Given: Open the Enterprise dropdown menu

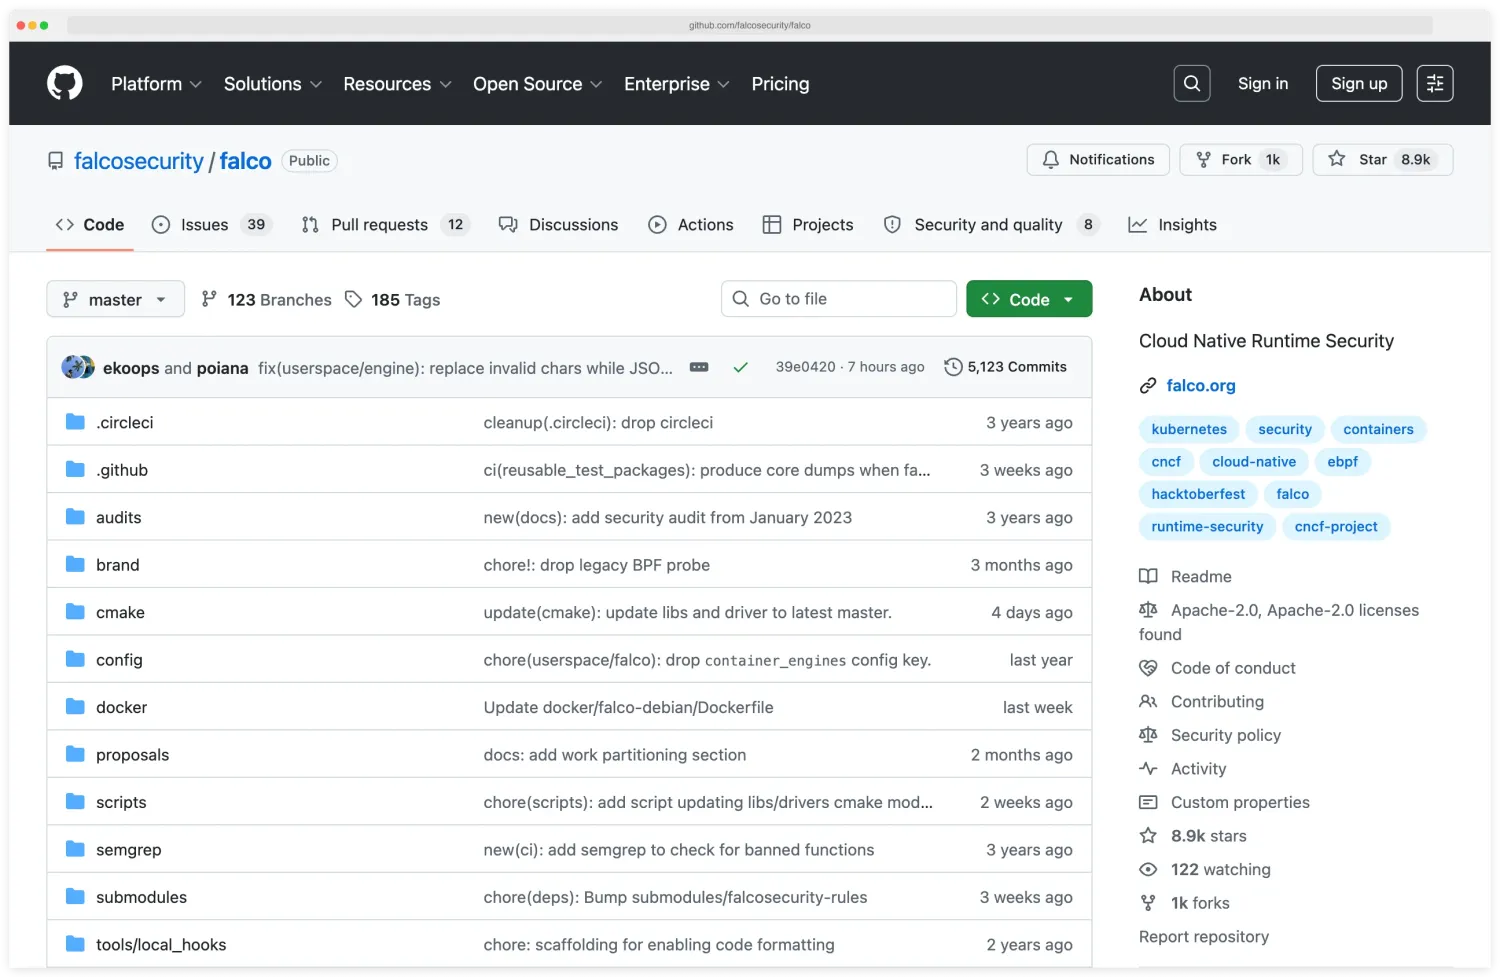Looking at the screenshot, I should (677, 84).
